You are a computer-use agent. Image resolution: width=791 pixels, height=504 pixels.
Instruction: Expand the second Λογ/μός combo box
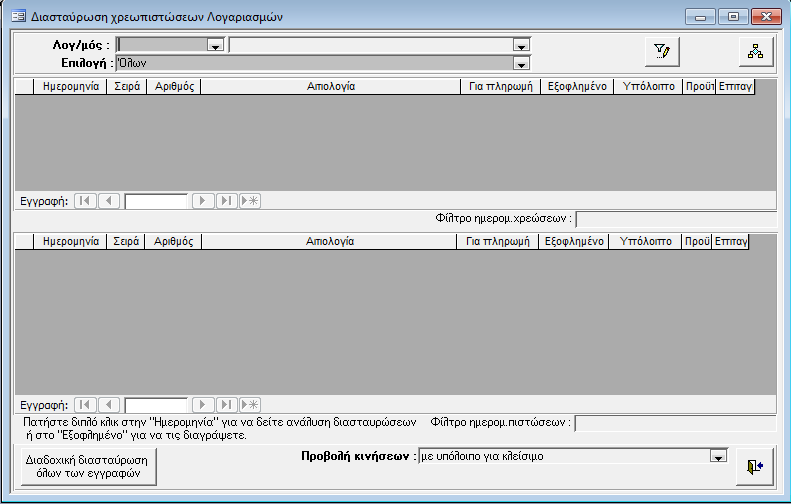pyautogui.click(x=520, y=45)
